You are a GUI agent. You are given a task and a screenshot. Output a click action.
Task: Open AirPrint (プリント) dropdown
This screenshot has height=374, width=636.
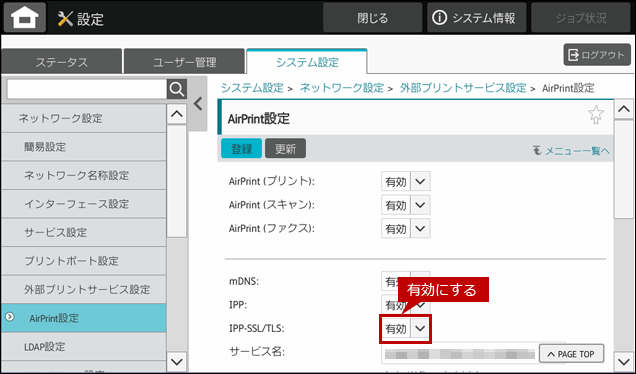(x=406, y=181)
